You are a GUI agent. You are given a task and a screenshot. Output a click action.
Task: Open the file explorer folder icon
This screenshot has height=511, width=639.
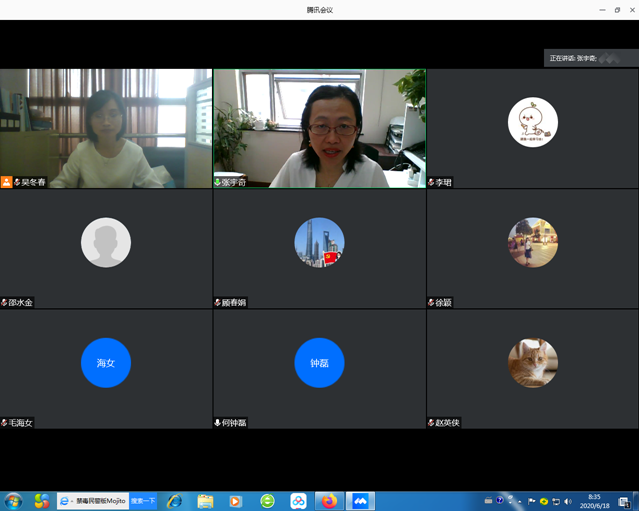pyautogui.click(x=205, y=500)
